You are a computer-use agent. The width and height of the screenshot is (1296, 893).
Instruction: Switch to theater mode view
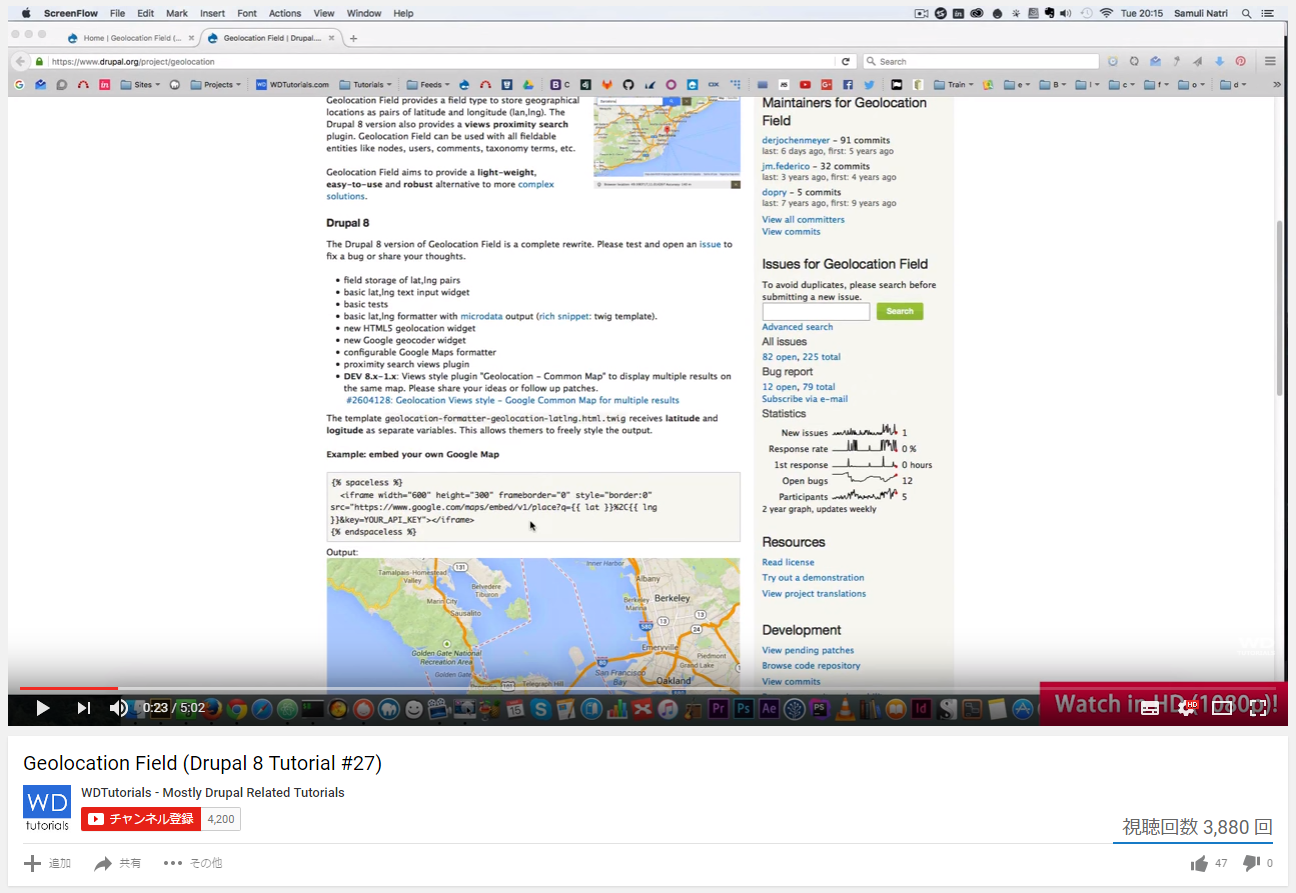click(1222, 708)
